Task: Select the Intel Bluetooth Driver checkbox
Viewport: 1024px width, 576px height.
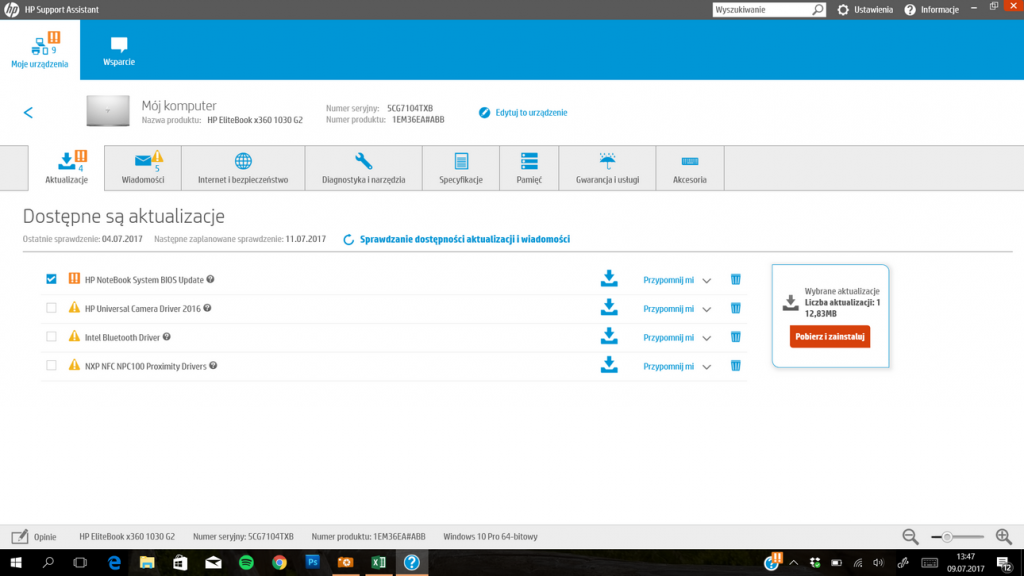Action: pos(51,337)
